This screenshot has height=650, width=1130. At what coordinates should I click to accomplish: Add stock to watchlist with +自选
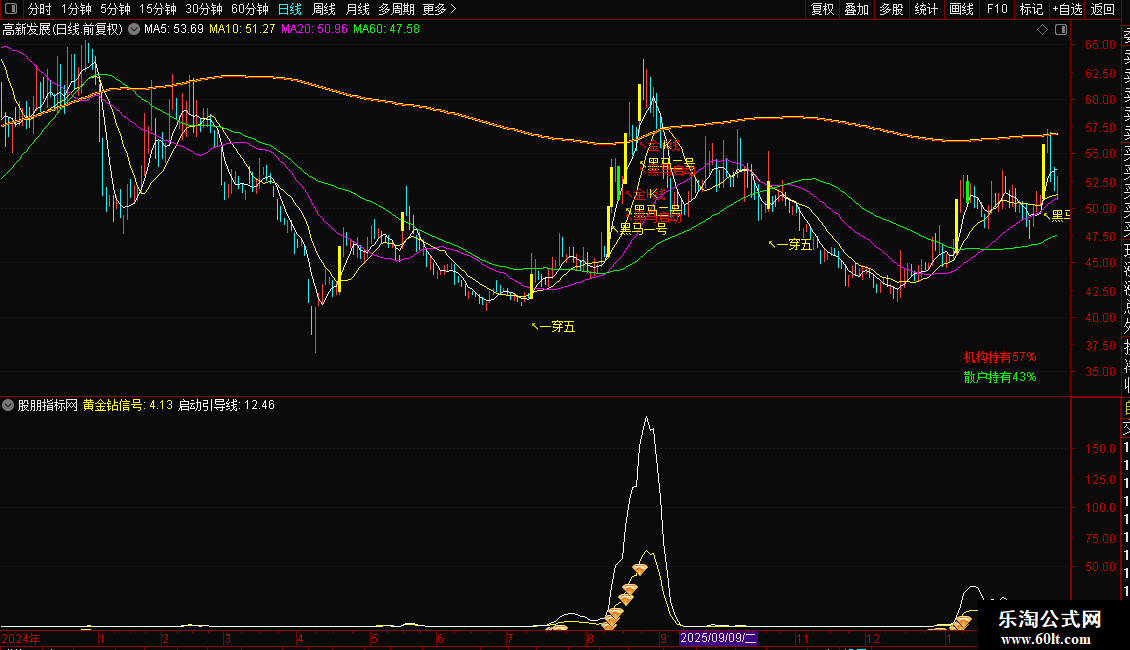(1067, 9)
